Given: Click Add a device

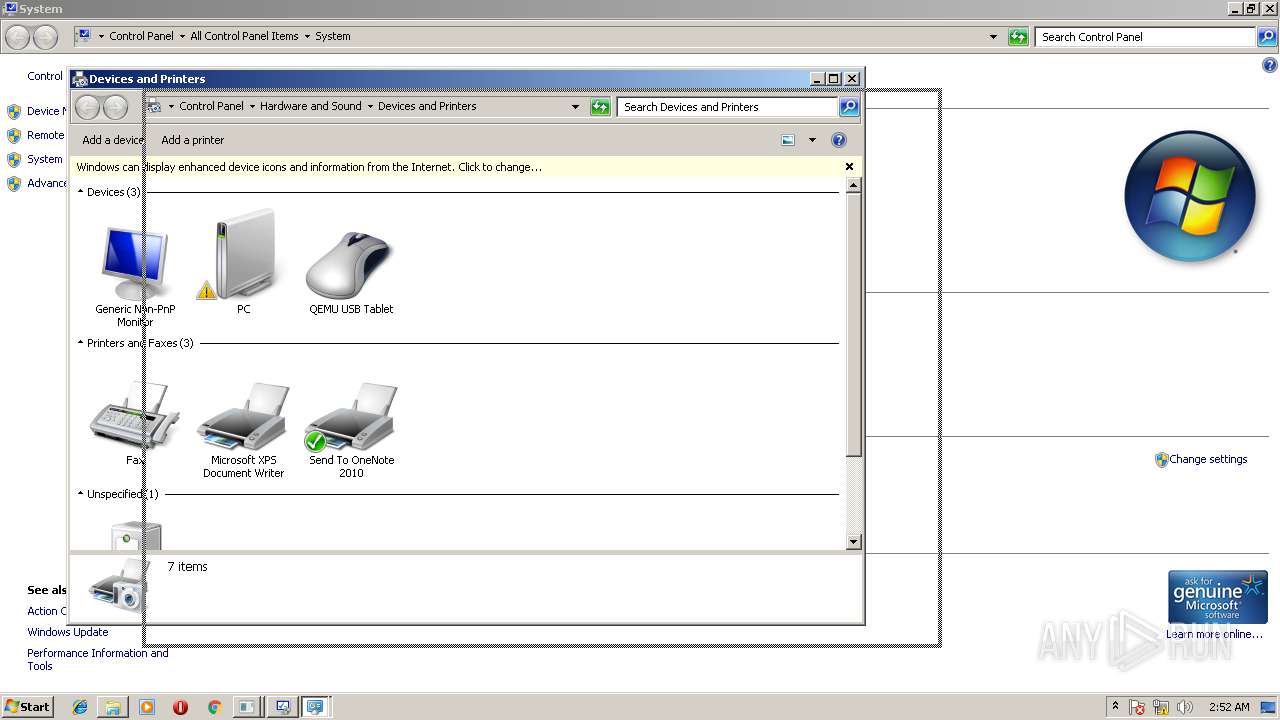Looking at the screenshot, I should pos(113,140).
